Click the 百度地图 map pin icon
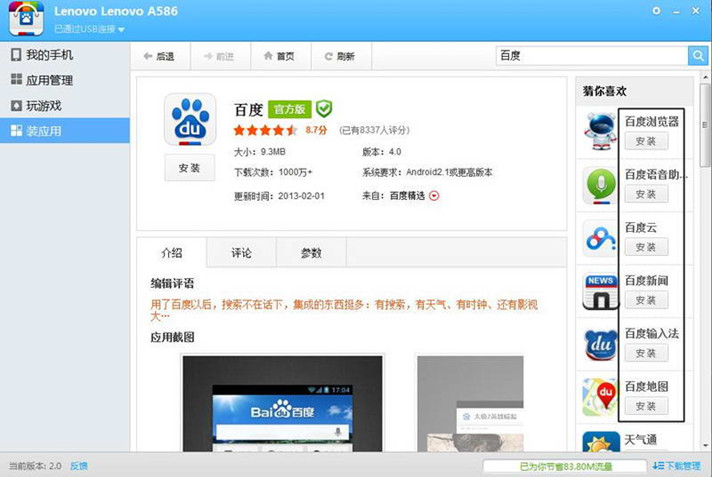Screen dimensions: 712x477 click(x=600, y=398)
